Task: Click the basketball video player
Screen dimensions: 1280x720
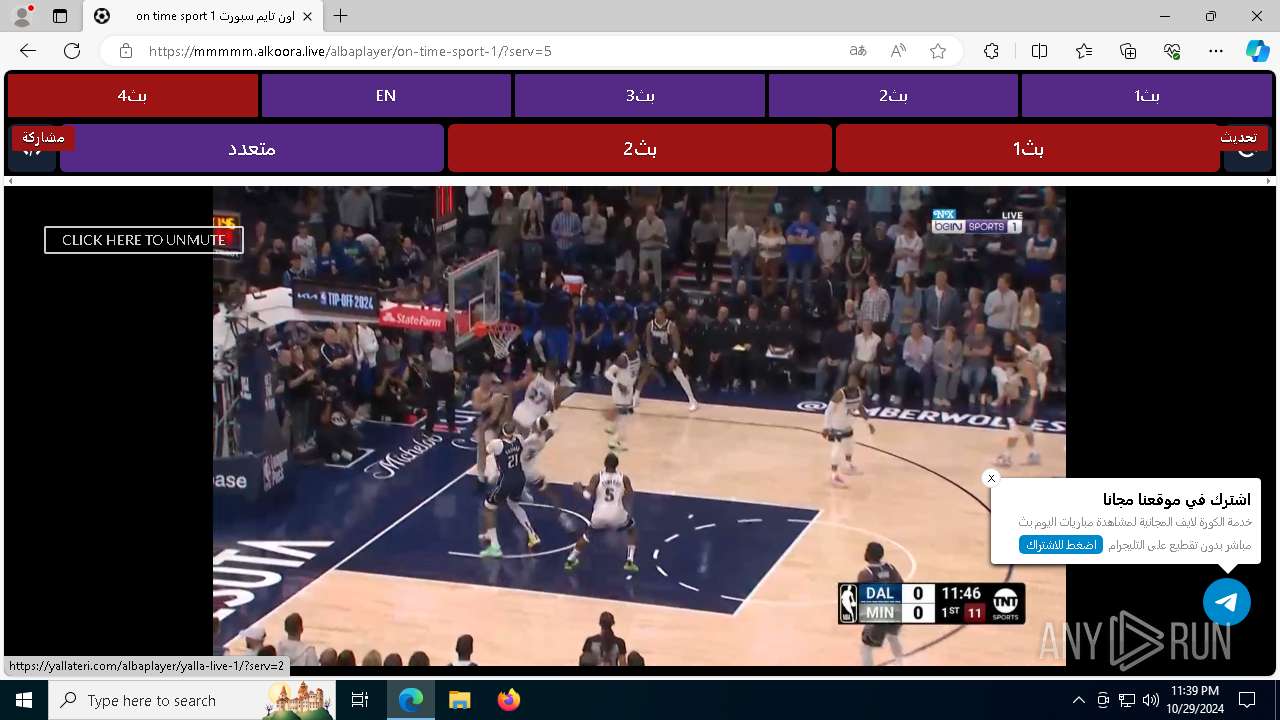Action: coord(639,426)
